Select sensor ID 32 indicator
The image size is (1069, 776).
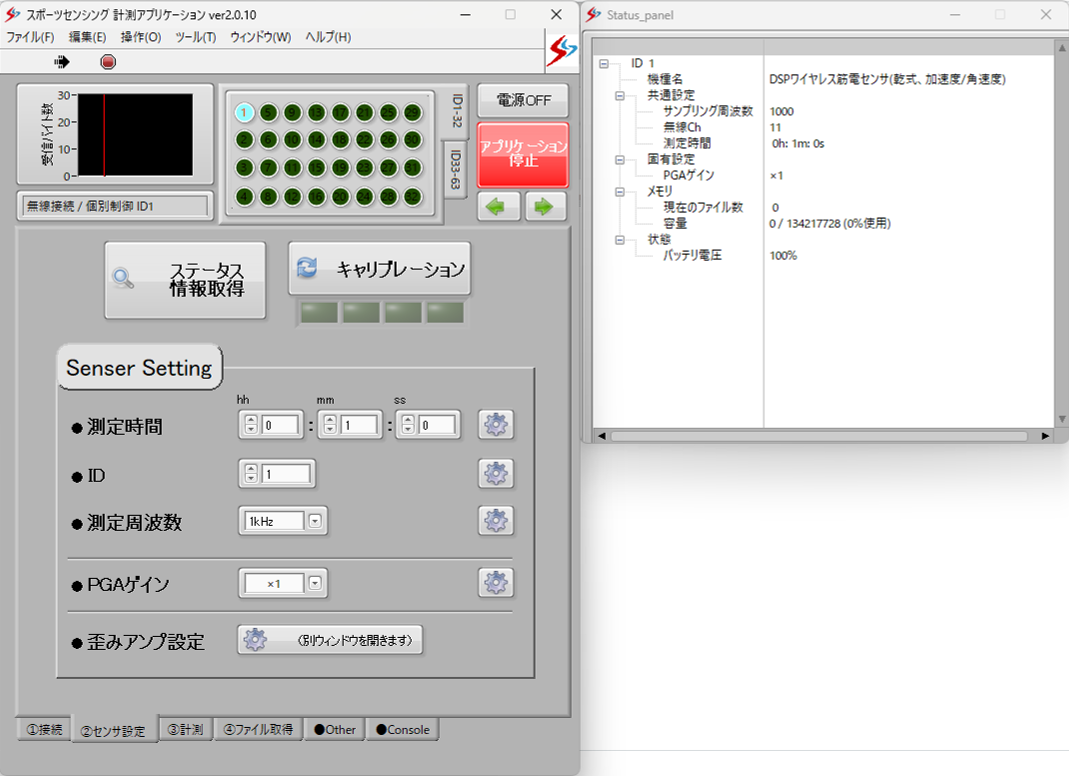click(412, 197)
